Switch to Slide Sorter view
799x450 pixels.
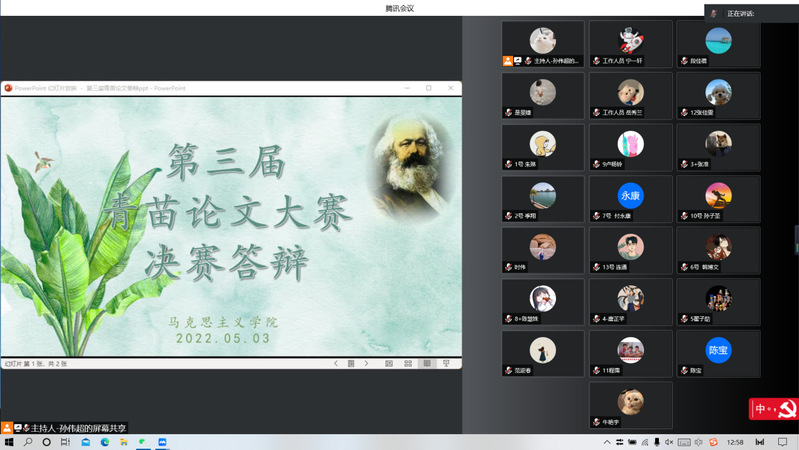[x=408, y=364]
